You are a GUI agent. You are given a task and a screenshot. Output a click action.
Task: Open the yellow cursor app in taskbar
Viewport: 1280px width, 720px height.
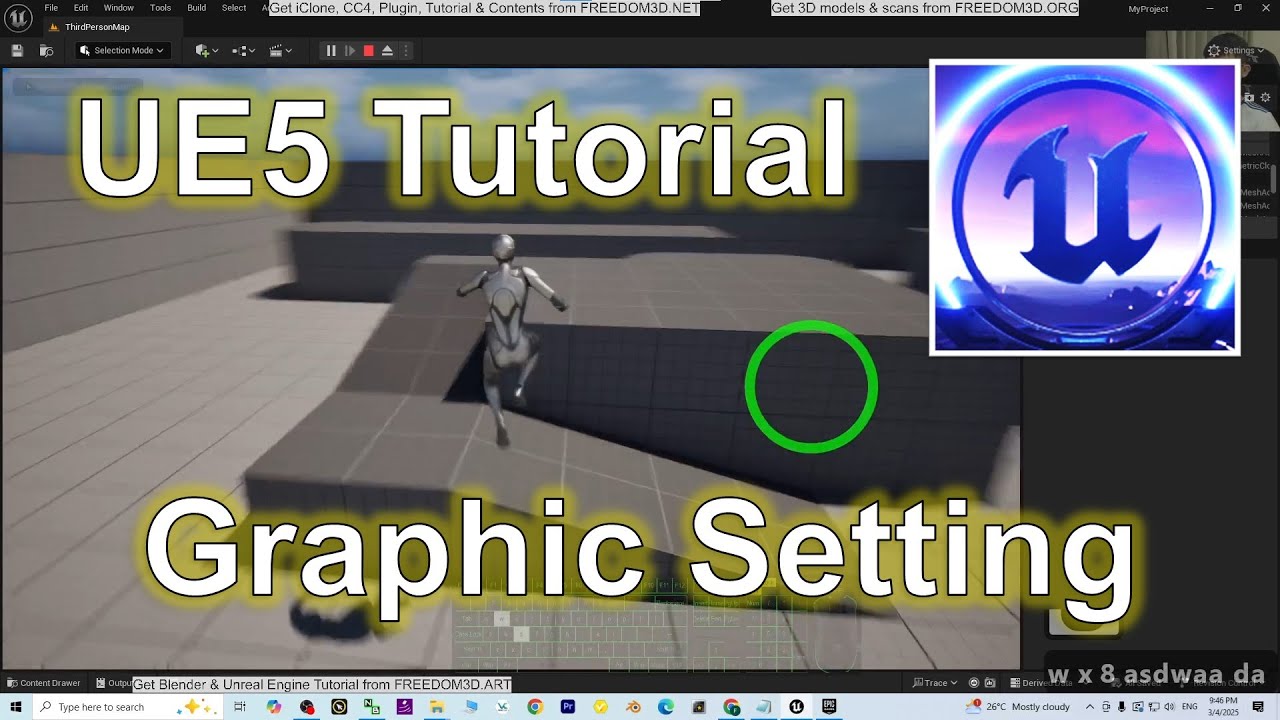click(339, 707)
